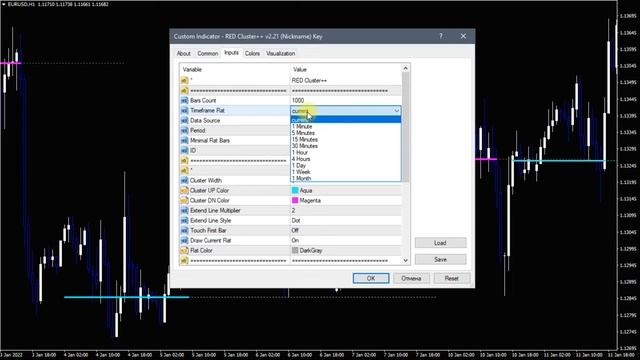Click the Extend Line Multiplier row icon
Viewport: 640px width, 360px height.
click(x=184, y=211)
